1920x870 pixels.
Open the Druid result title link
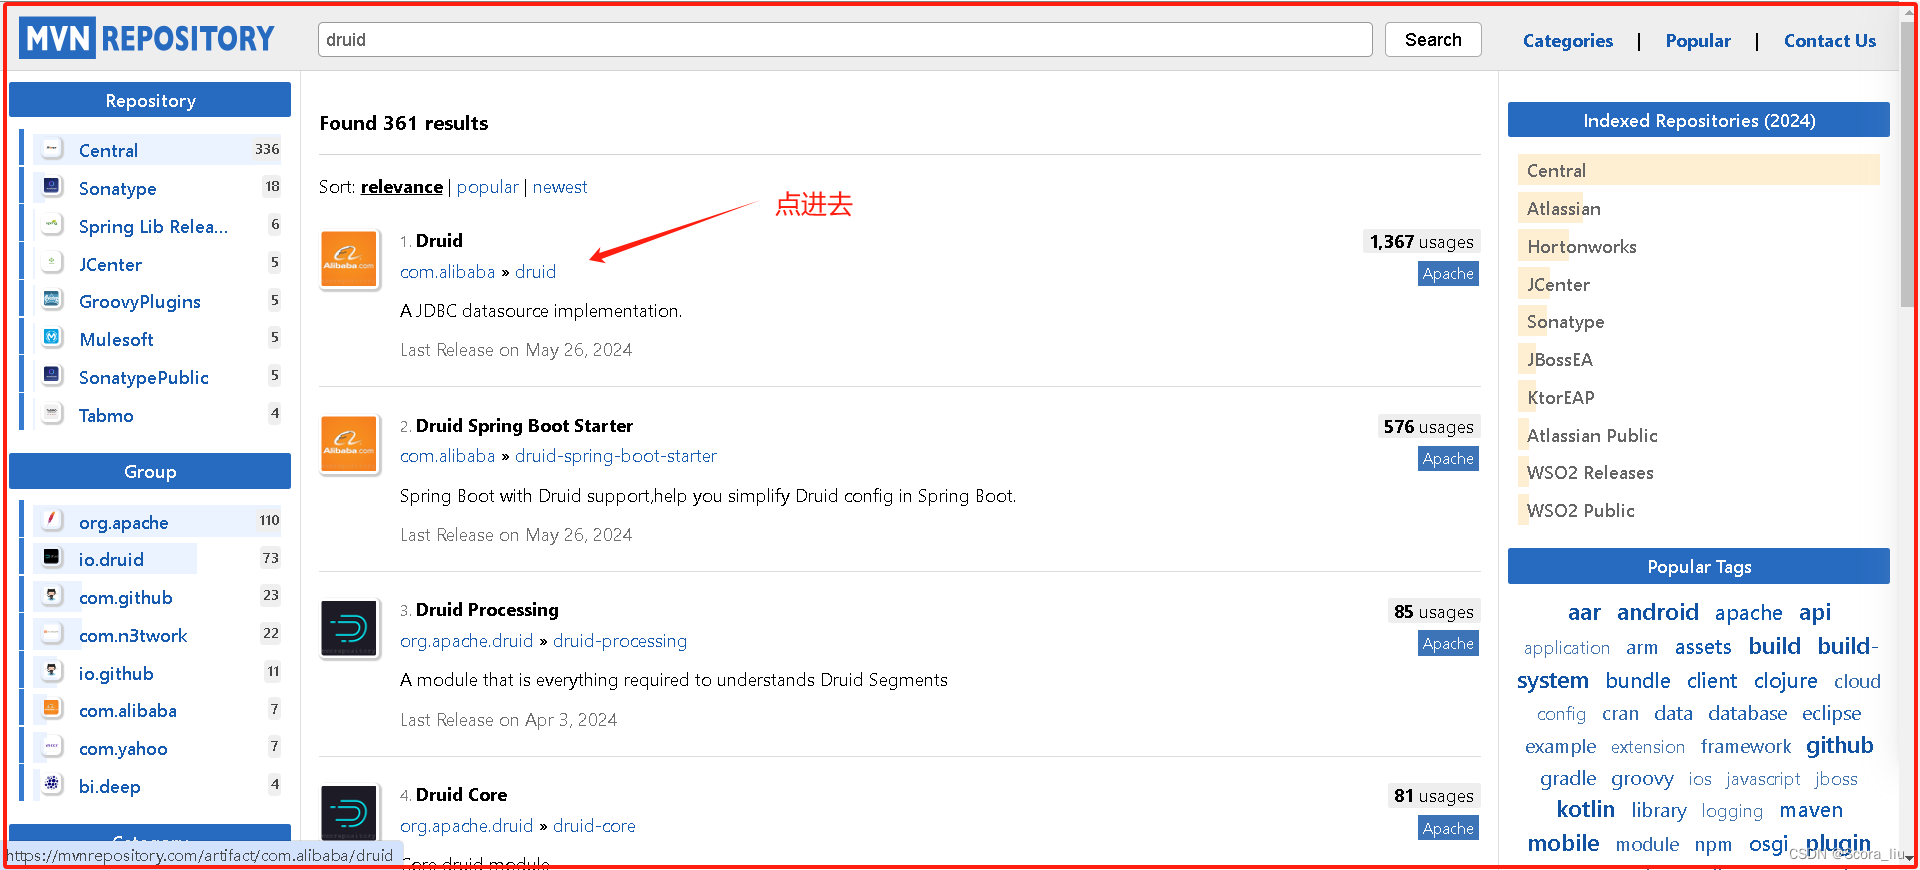tap(439, 241)
